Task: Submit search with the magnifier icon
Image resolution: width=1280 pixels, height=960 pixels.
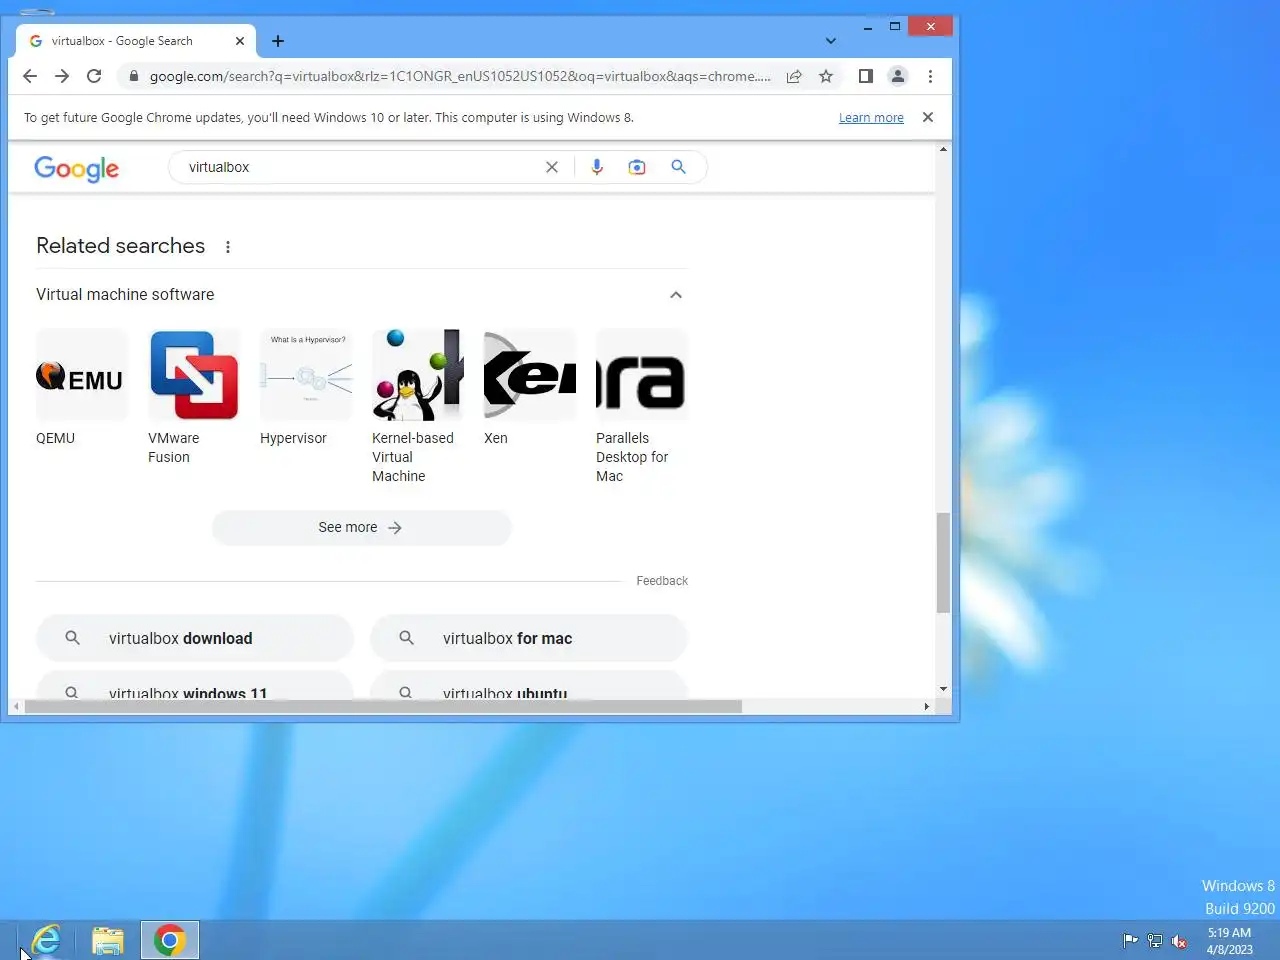Action: click(x=678, y=167)
